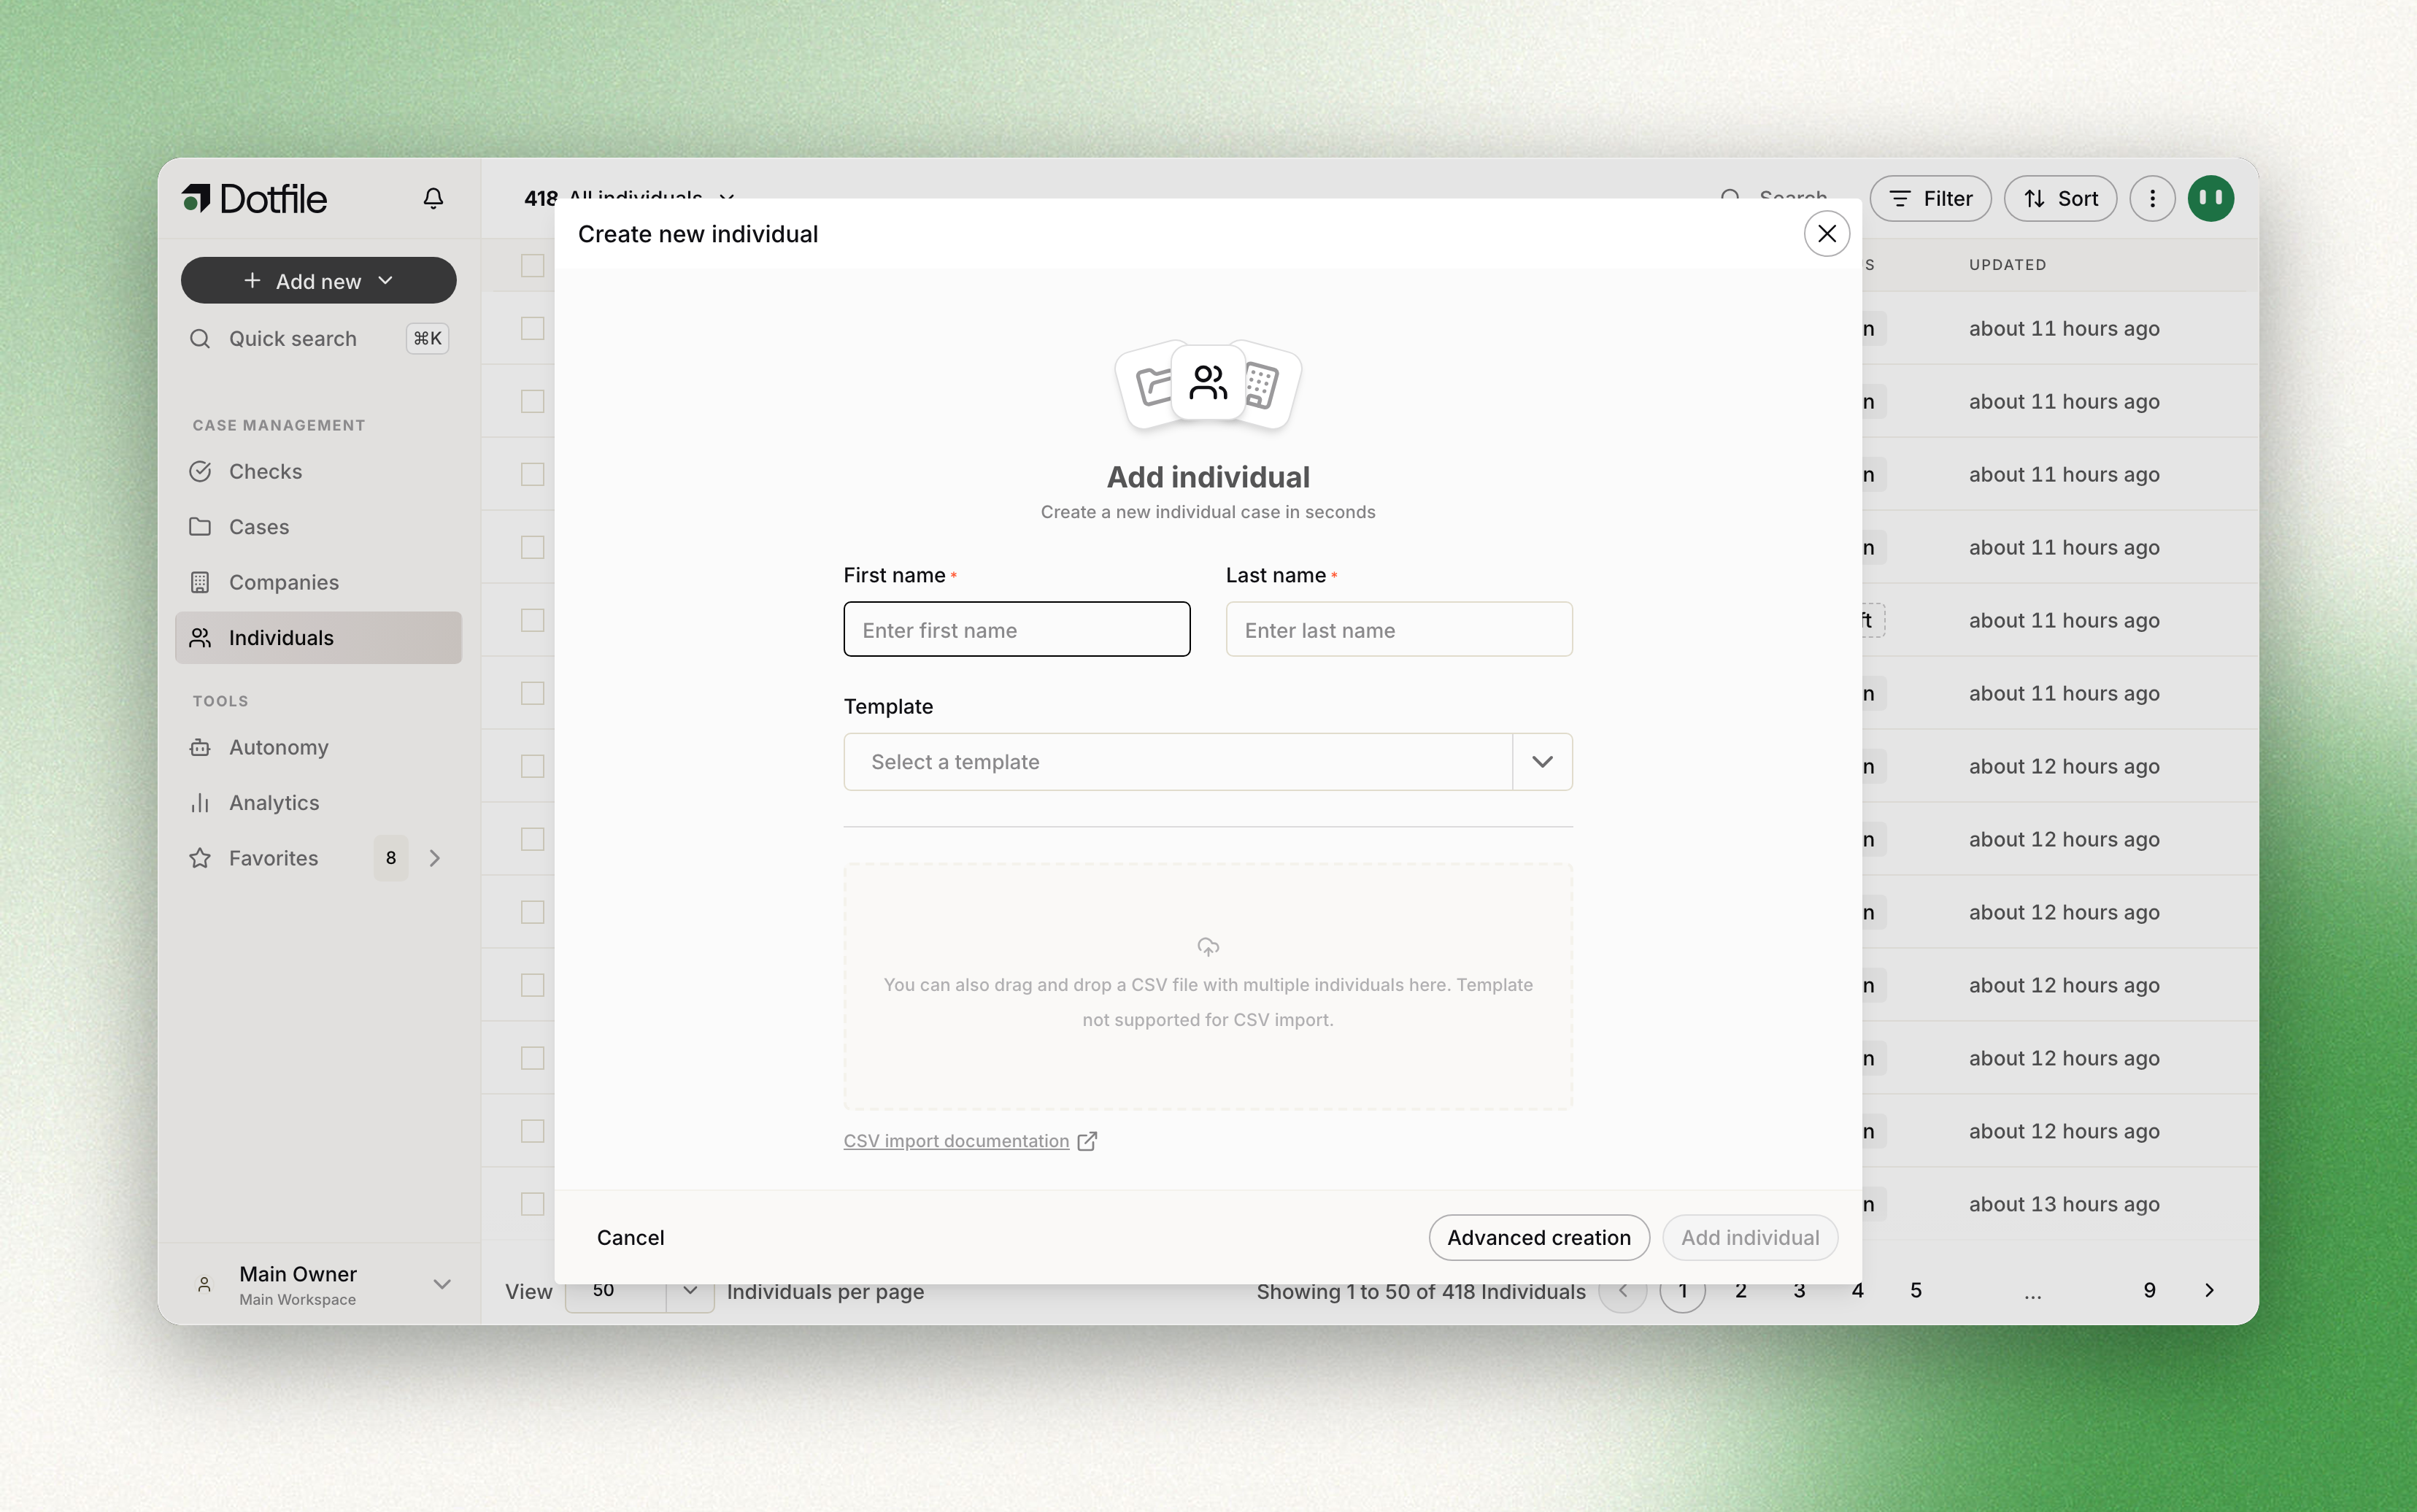Open the CSV documentation external link icon
Image resolution: width=2417 pixels, height=1512 pixels.
click(x=1087, y=1141)
